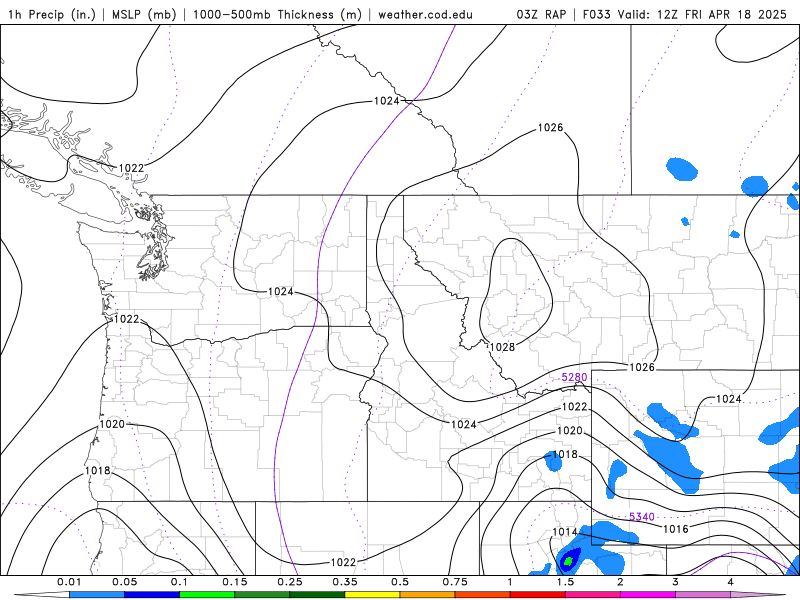Click the red 1 inch colorbar segment
Image resolution: width=800 pixels, height=600 pixels.
click(x=538, y=594)
